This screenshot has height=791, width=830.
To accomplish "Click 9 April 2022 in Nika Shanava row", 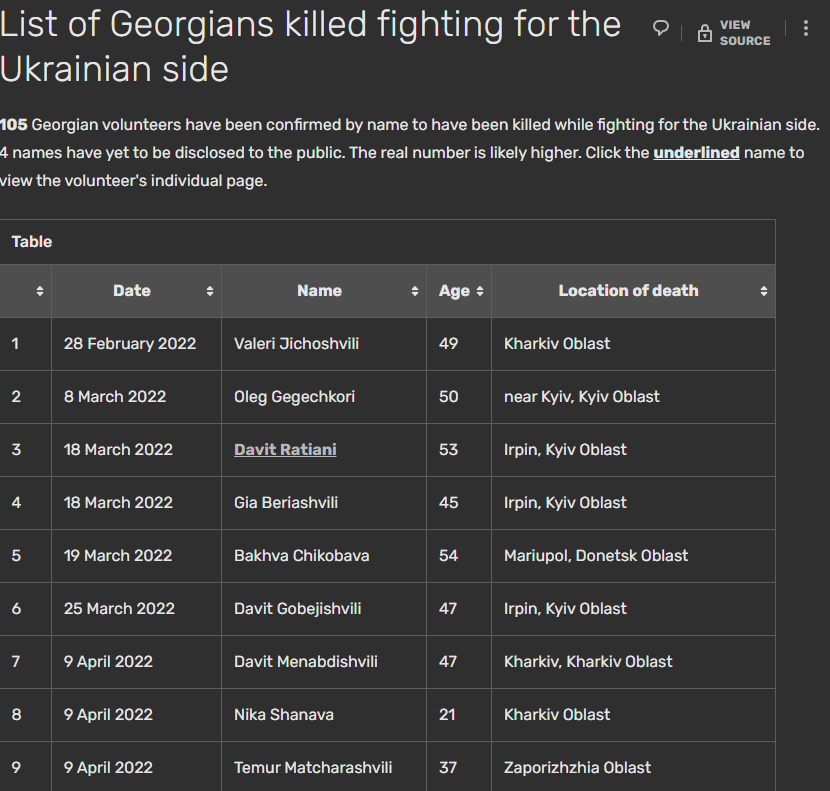I will point(108,714).
